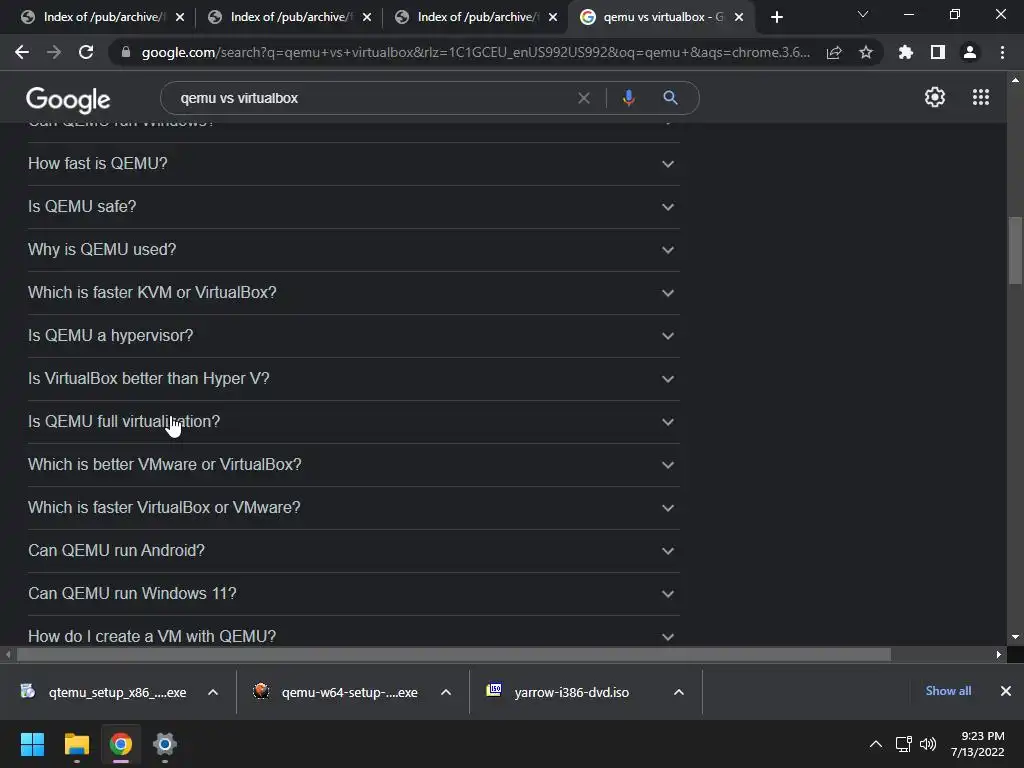The height and width of the screenshot is (768, 1024).
Task: Expand 'Is QEMU full virtualization?' question
Action: pos(353,423)
